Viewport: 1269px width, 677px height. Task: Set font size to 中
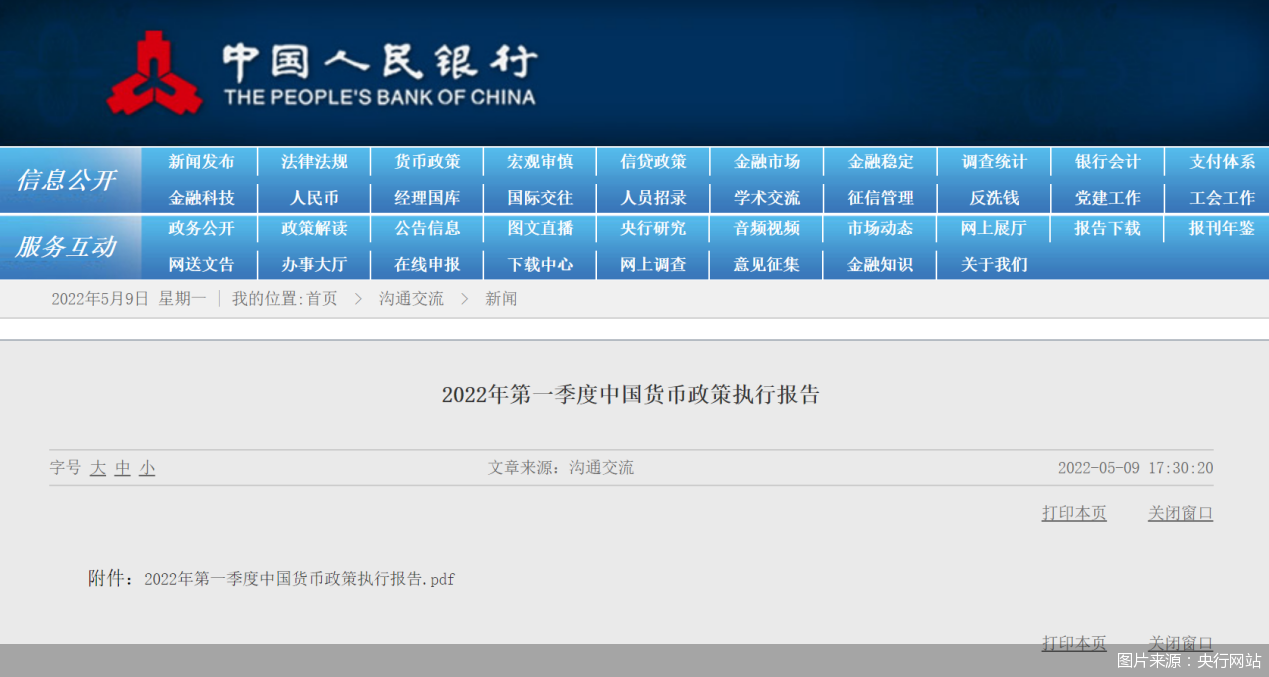pyautogui.click(x=122, y=468)
